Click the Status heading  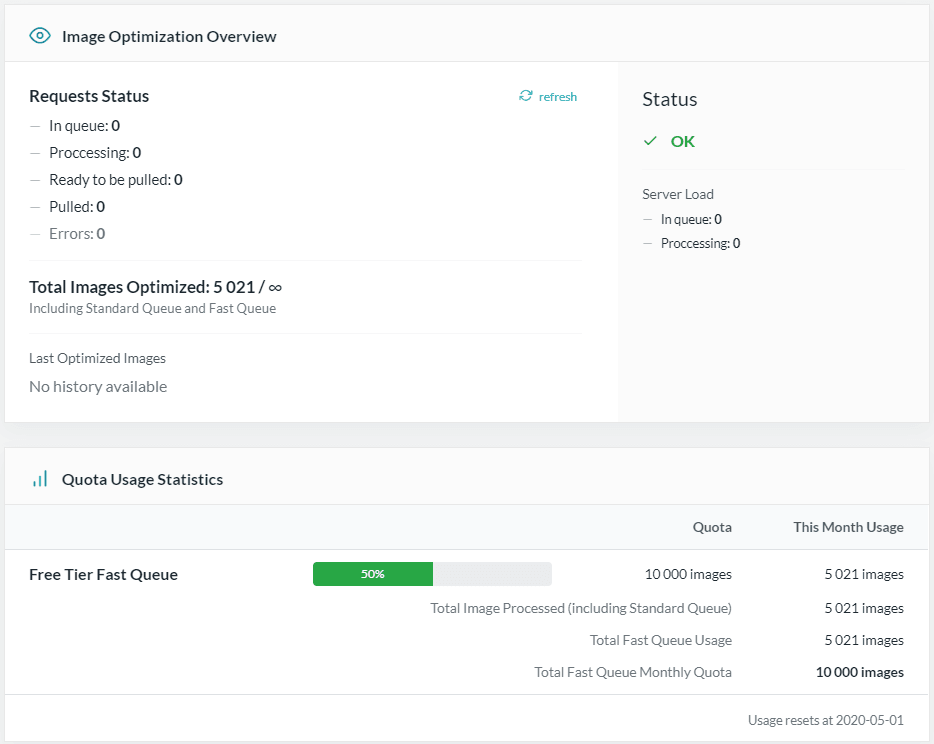[x=670, y=99]
